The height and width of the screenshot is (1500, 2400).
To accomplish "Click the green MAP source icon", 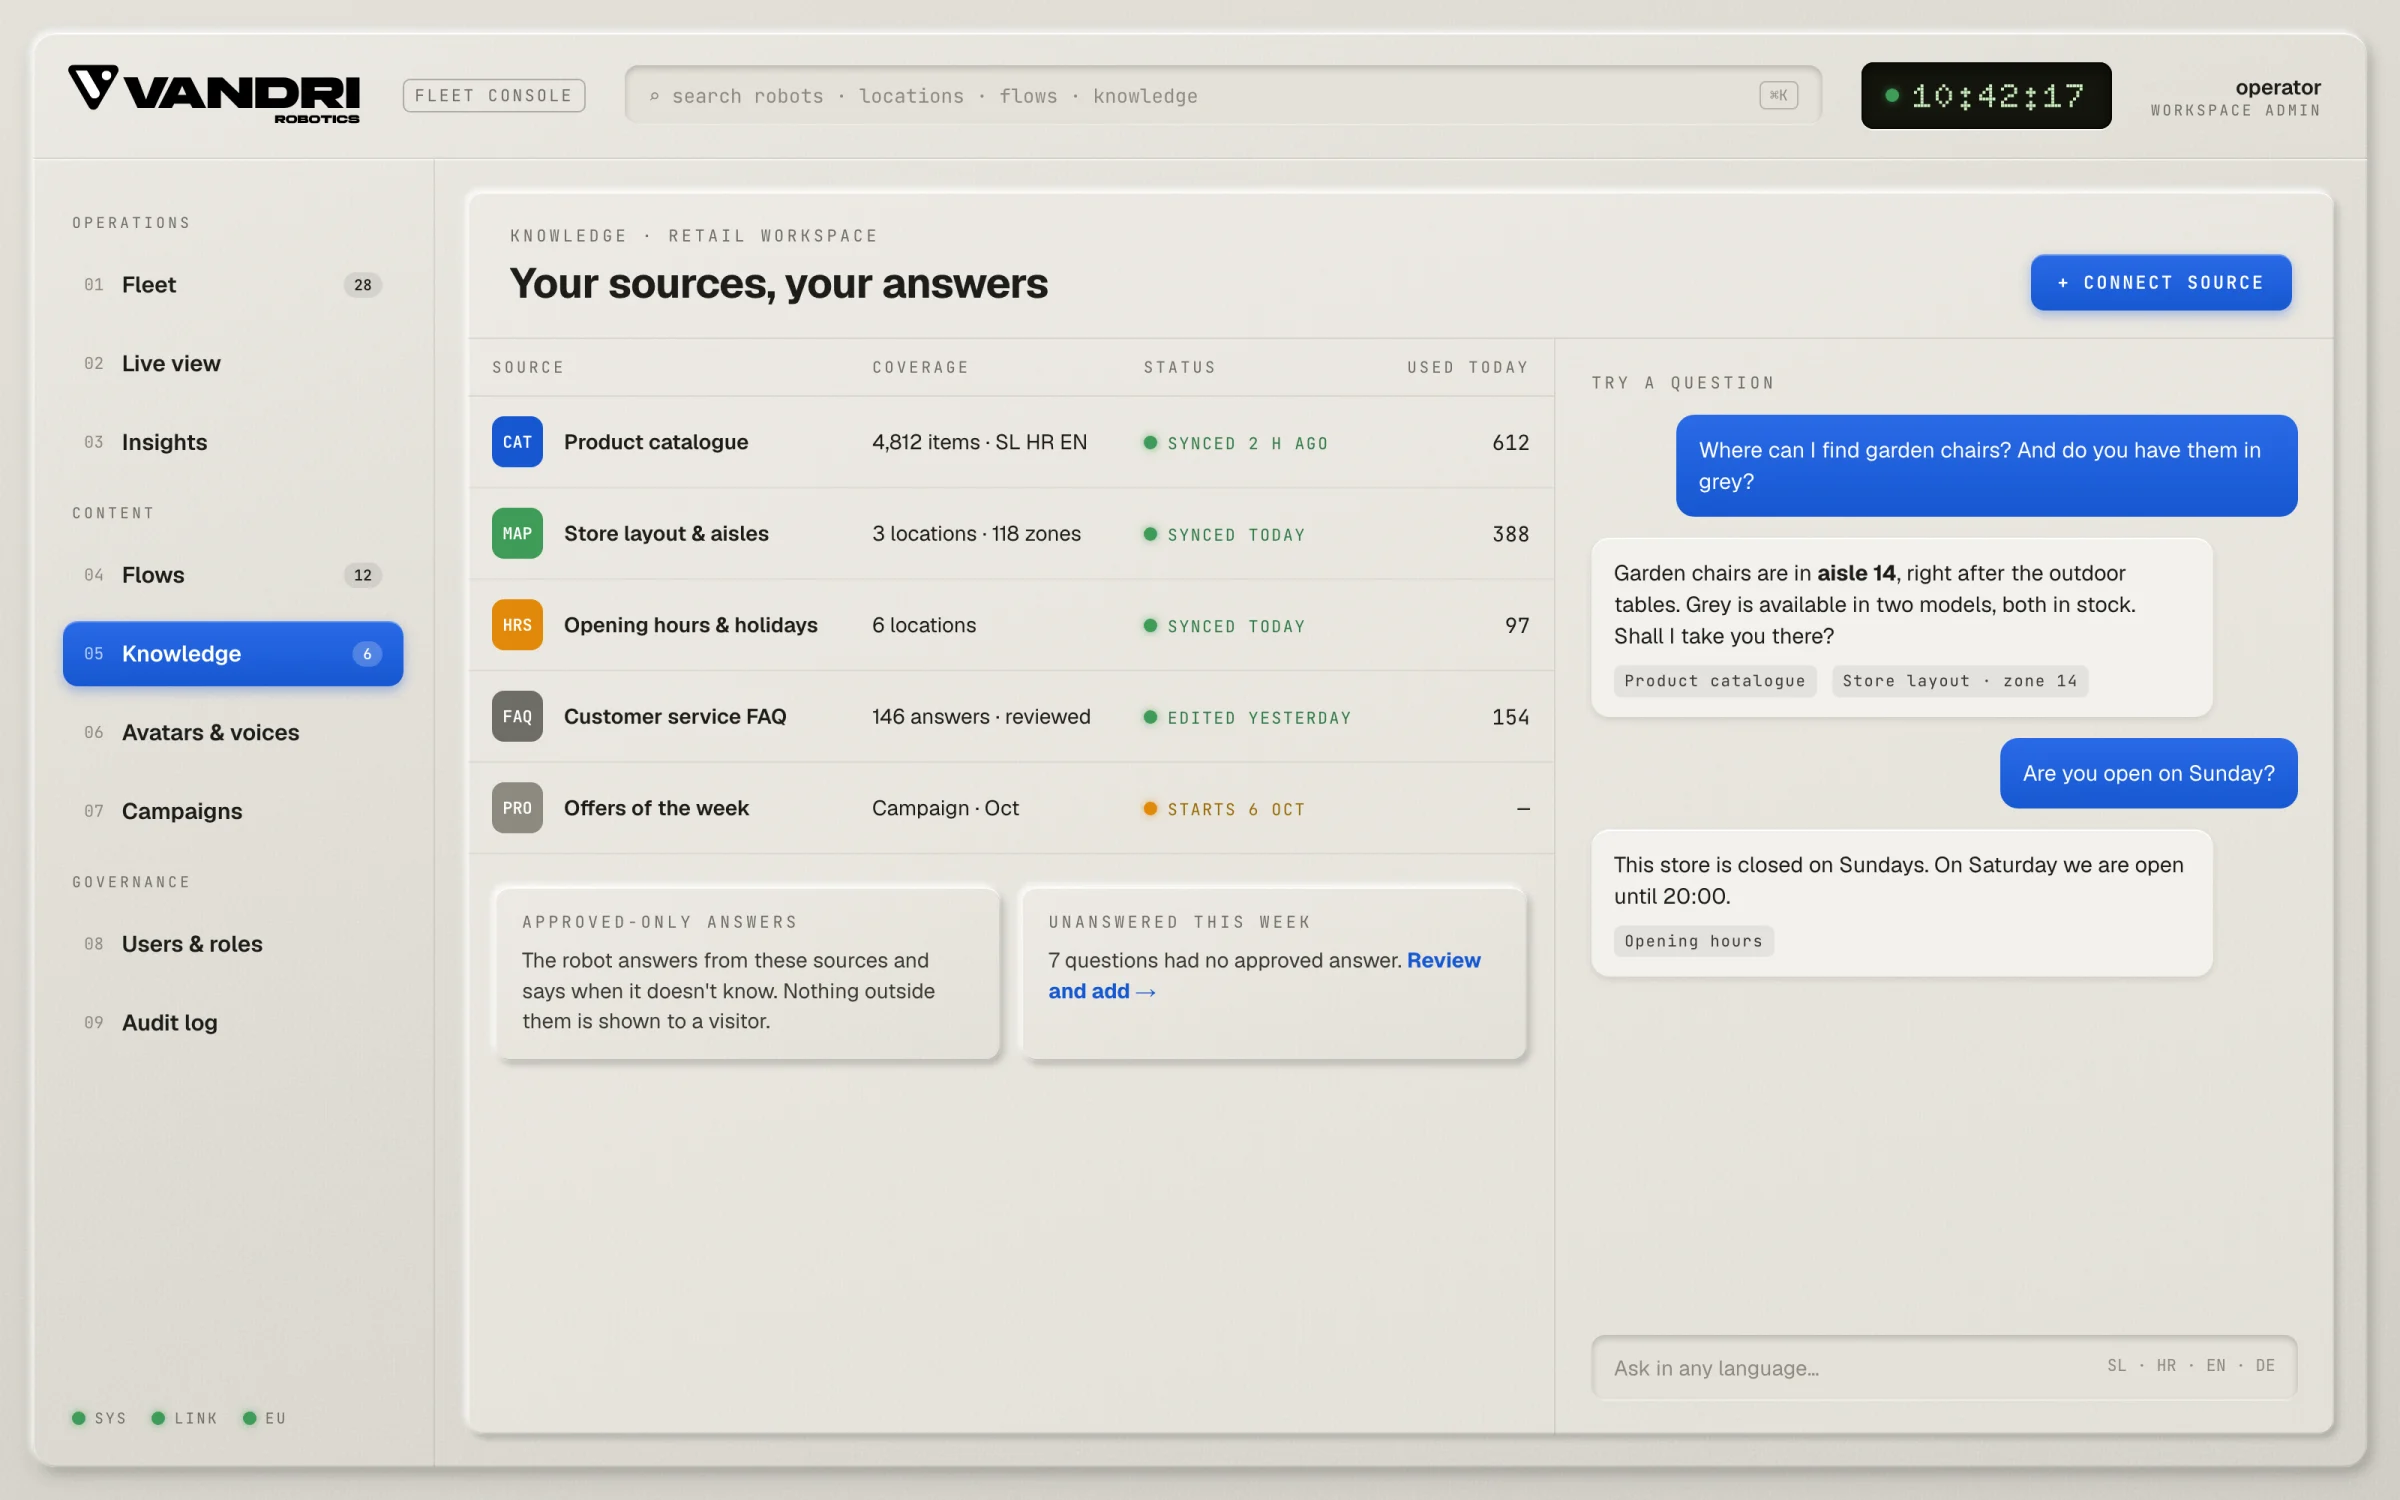I will pyautogui.click(x=517, y=533).
